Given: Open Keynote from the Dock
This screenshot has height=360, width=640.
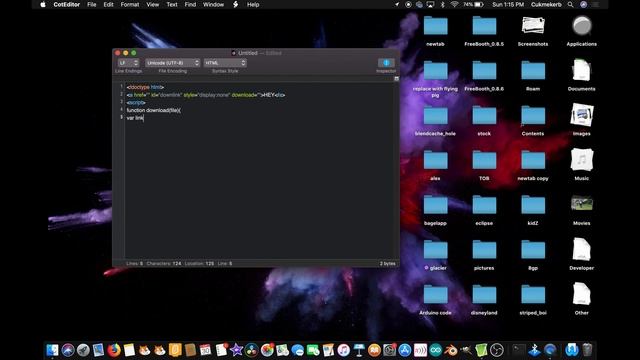Looking at the screenshot, I should tap(359, 350).
